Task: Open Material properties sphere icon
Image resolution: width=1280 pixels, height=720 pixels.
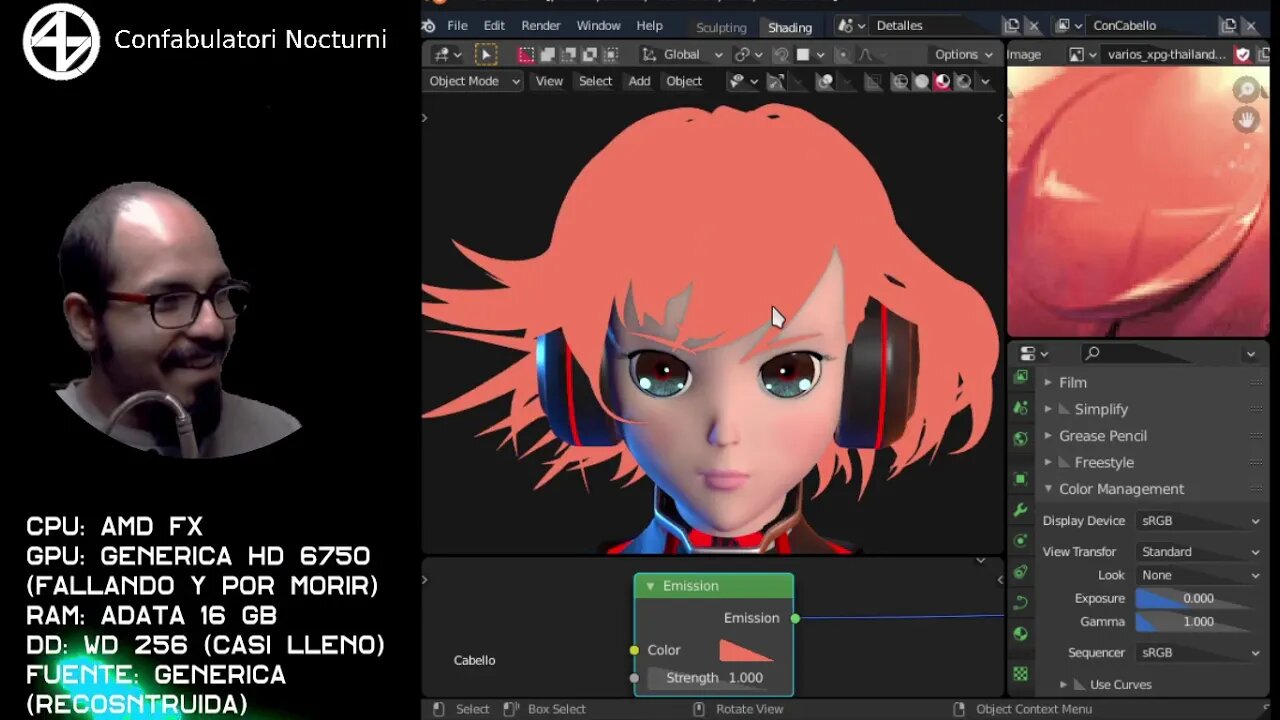Action: tap(1020, 634)
